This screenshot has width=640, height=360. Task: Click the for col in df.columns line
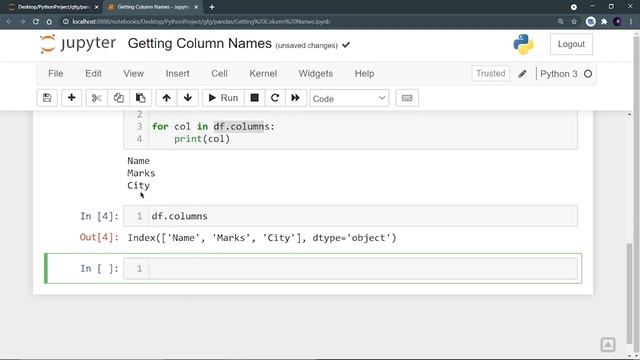point(213,127)
